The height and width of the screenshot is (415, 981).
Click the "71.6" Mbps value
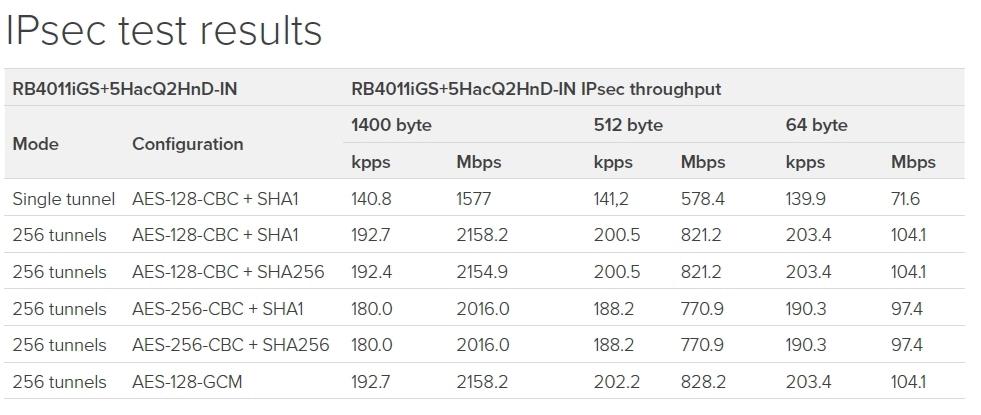tap(905, 199)
